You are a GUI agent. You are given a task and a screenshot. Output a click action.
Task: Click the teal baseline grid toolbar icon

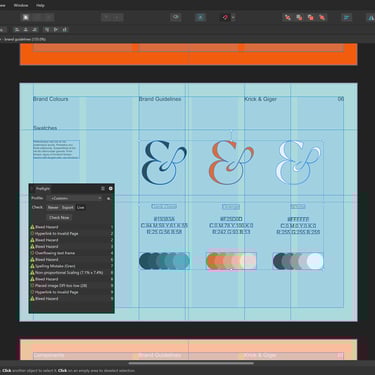pos(200,17)
